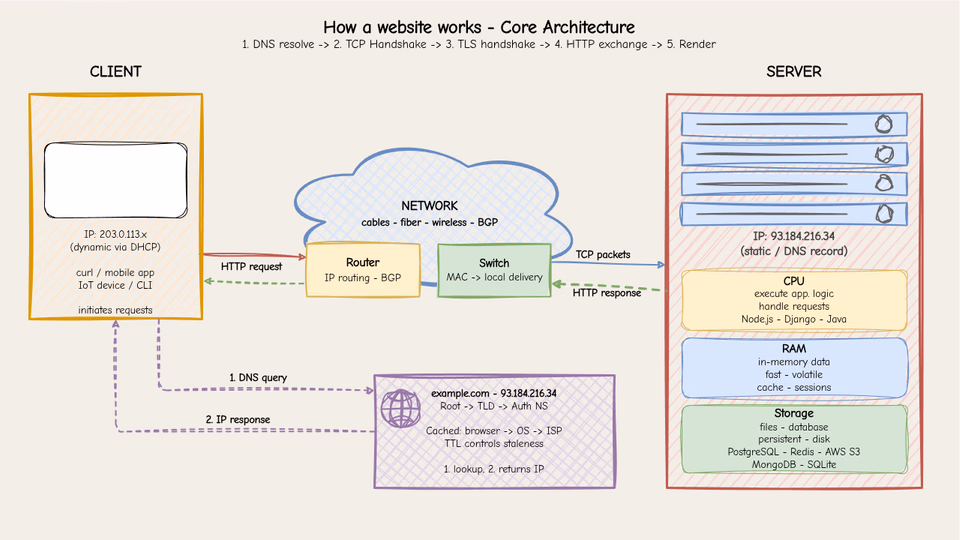Click the 'execute app. logic' text
960x540 pixels.
794,293
